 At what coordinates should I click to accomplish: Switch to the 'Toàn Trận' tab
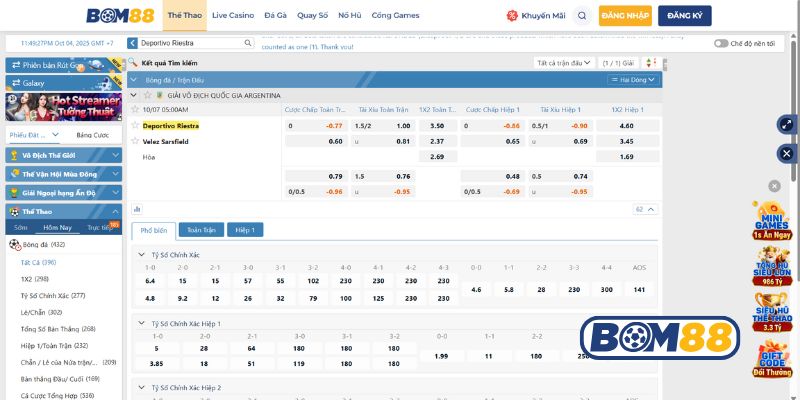point(203,230)
